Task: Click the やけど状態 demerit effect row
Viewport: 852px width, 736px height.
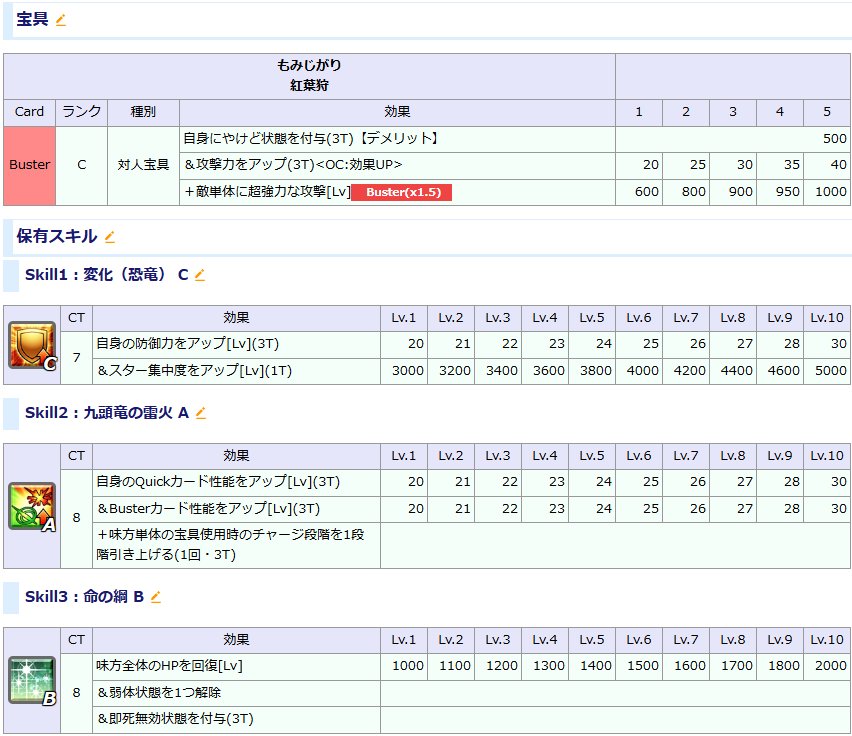Action: click(x=397, y=139)
